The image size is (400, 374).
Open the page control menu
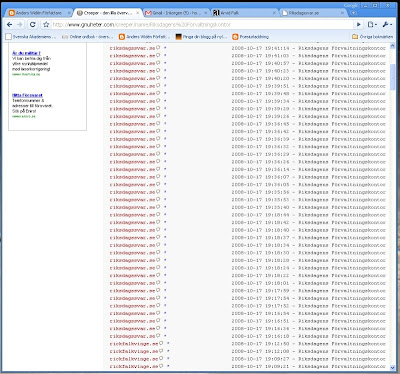coord(372,25)
